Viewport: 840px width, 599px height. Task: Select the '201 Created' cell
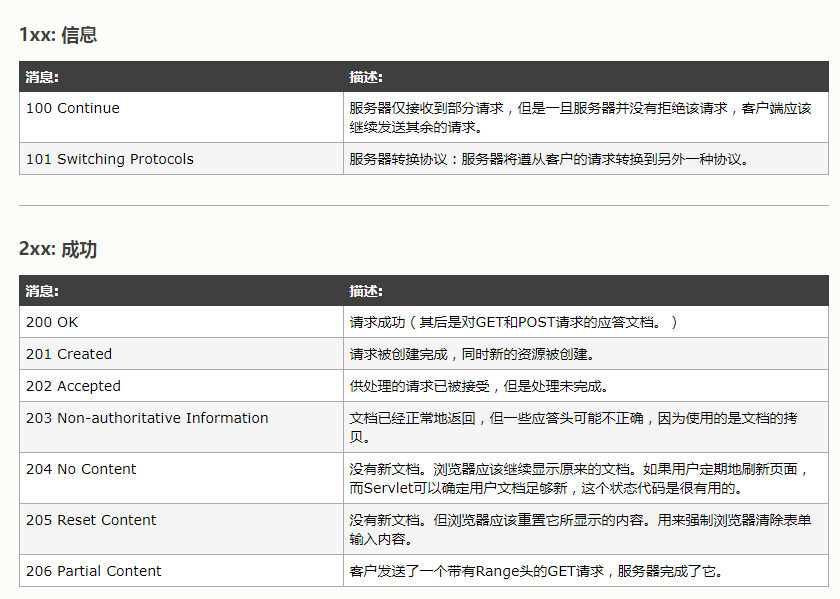tap(181, 354)
